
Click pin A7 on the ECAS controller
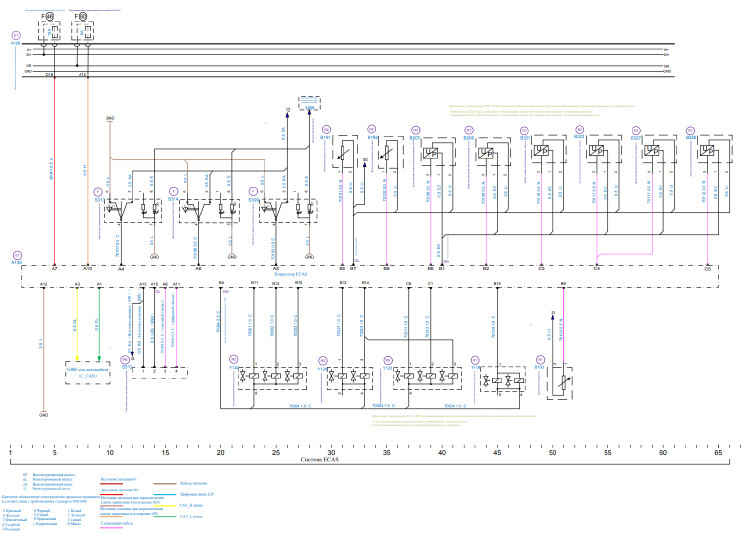click(54, 269)
